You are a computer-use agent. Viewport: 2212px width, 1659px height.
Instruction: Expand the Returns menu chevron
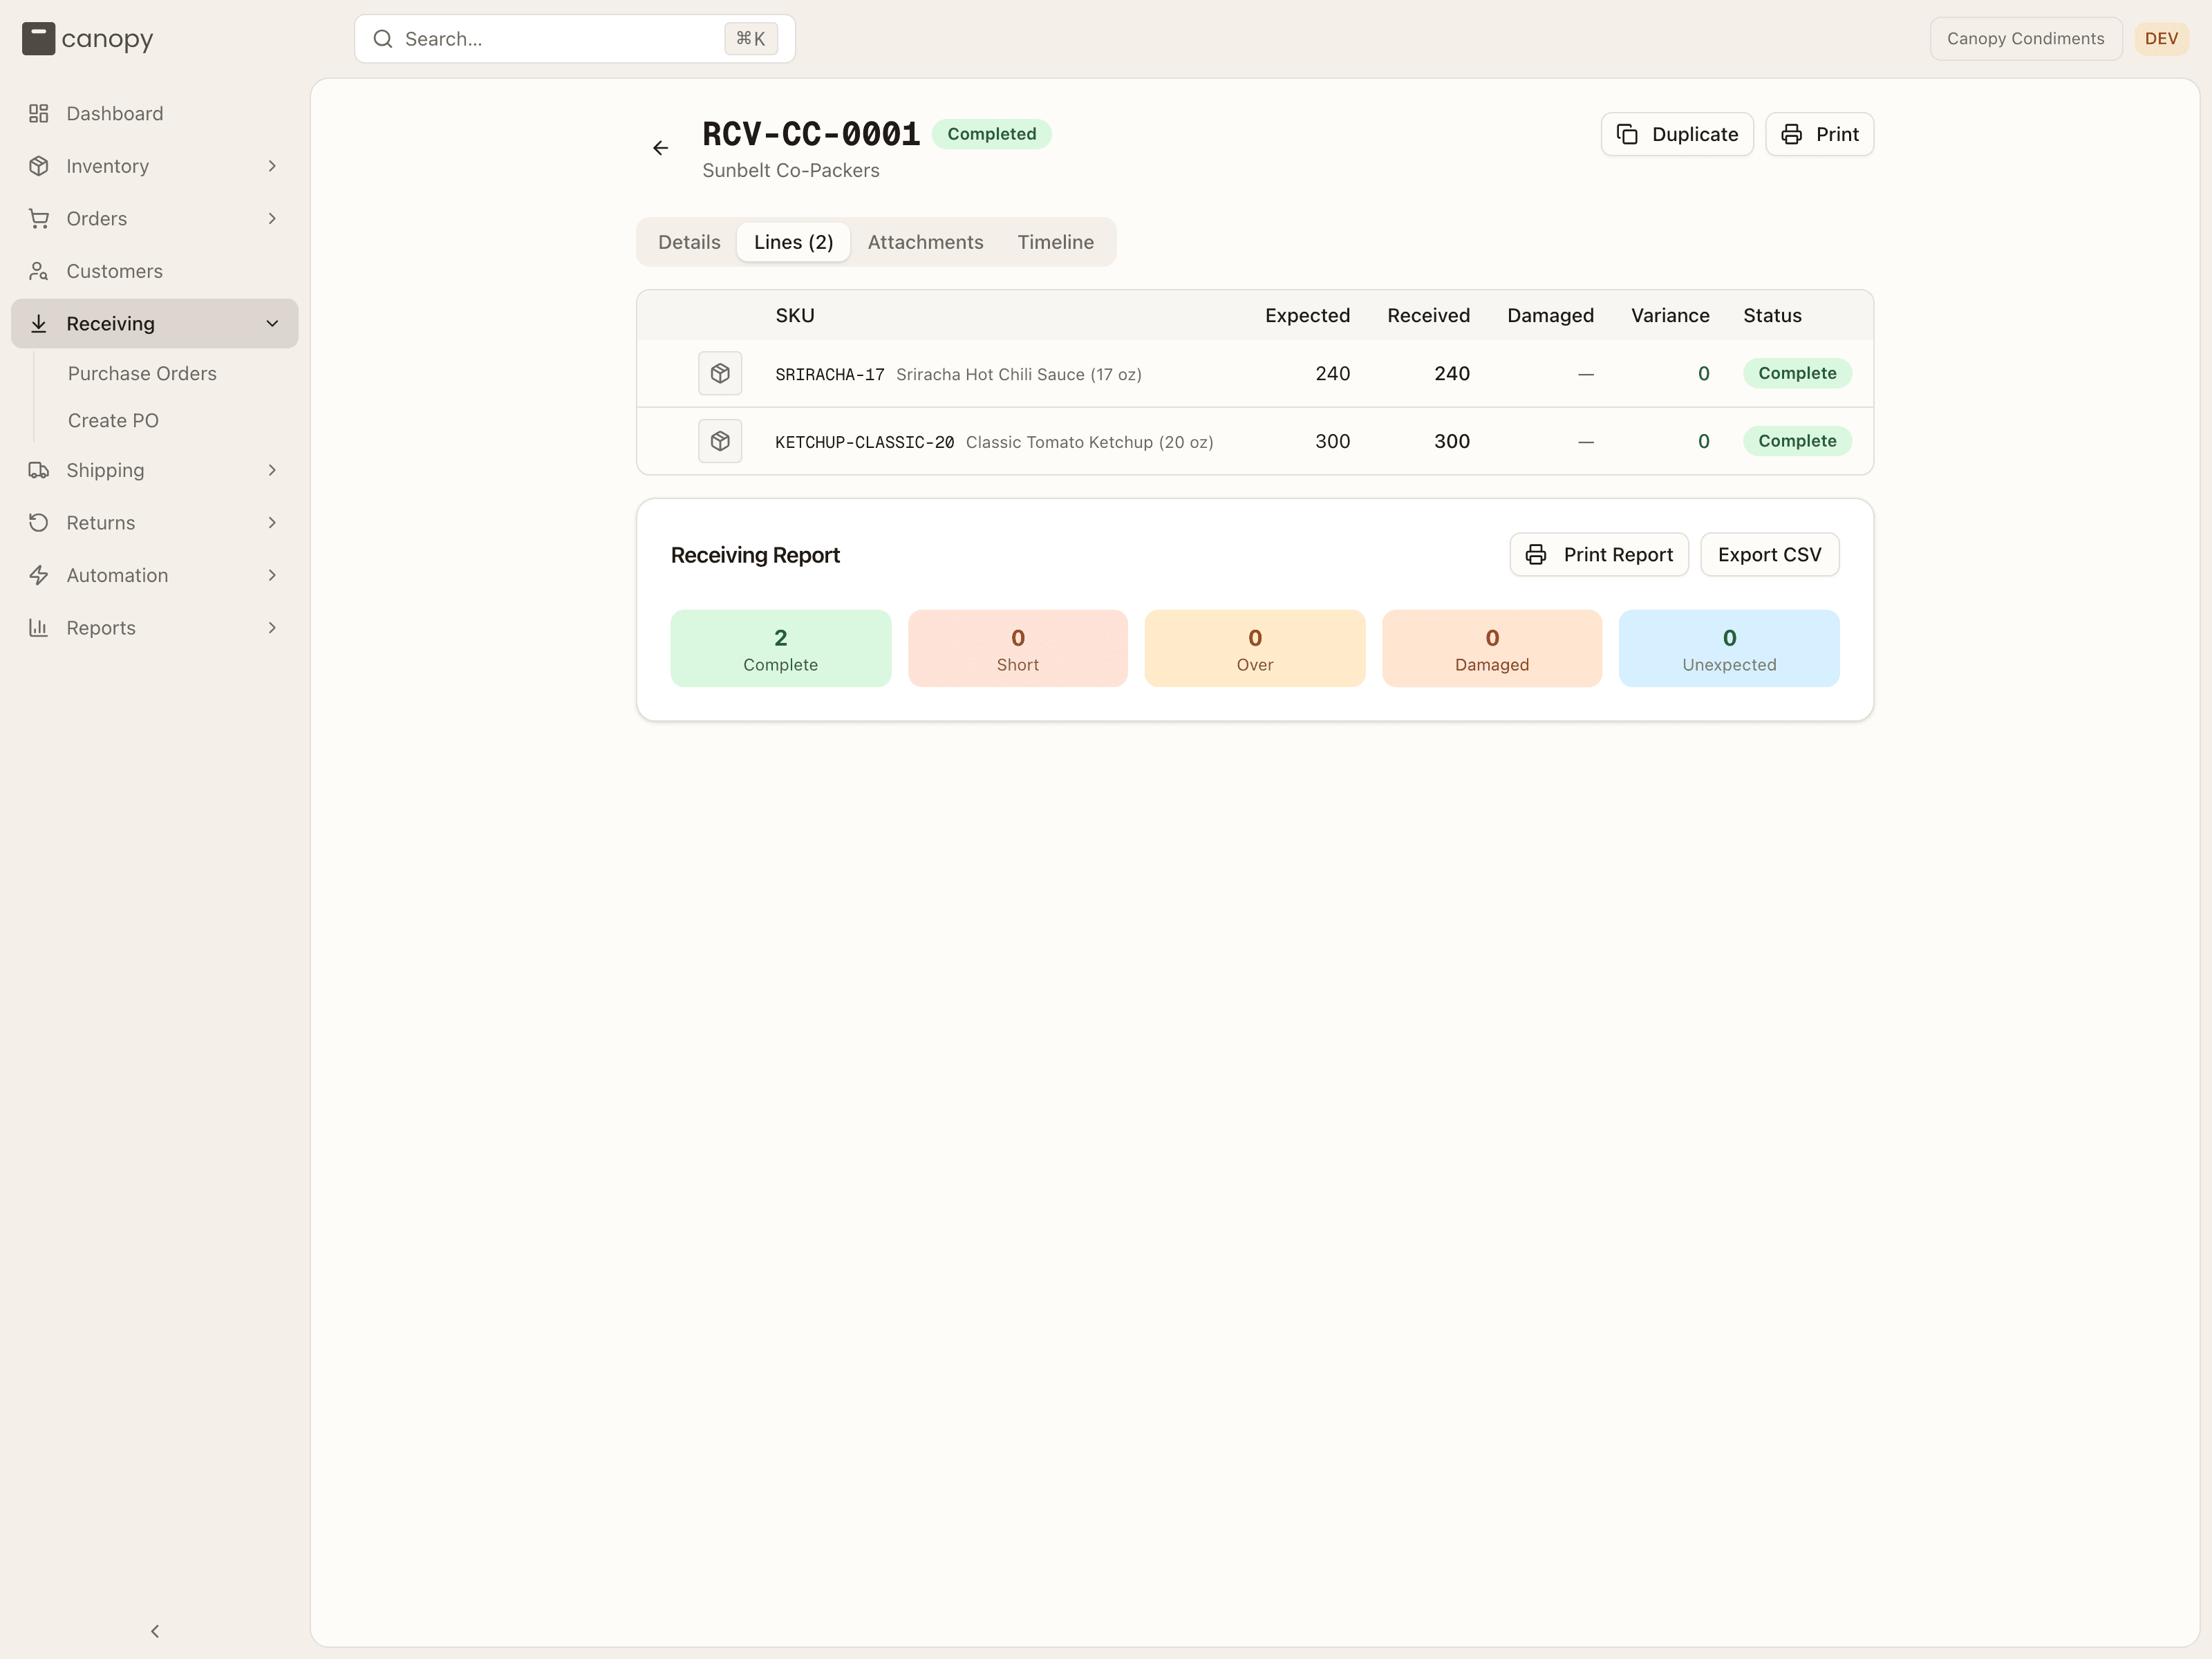(x=272, y=522)
